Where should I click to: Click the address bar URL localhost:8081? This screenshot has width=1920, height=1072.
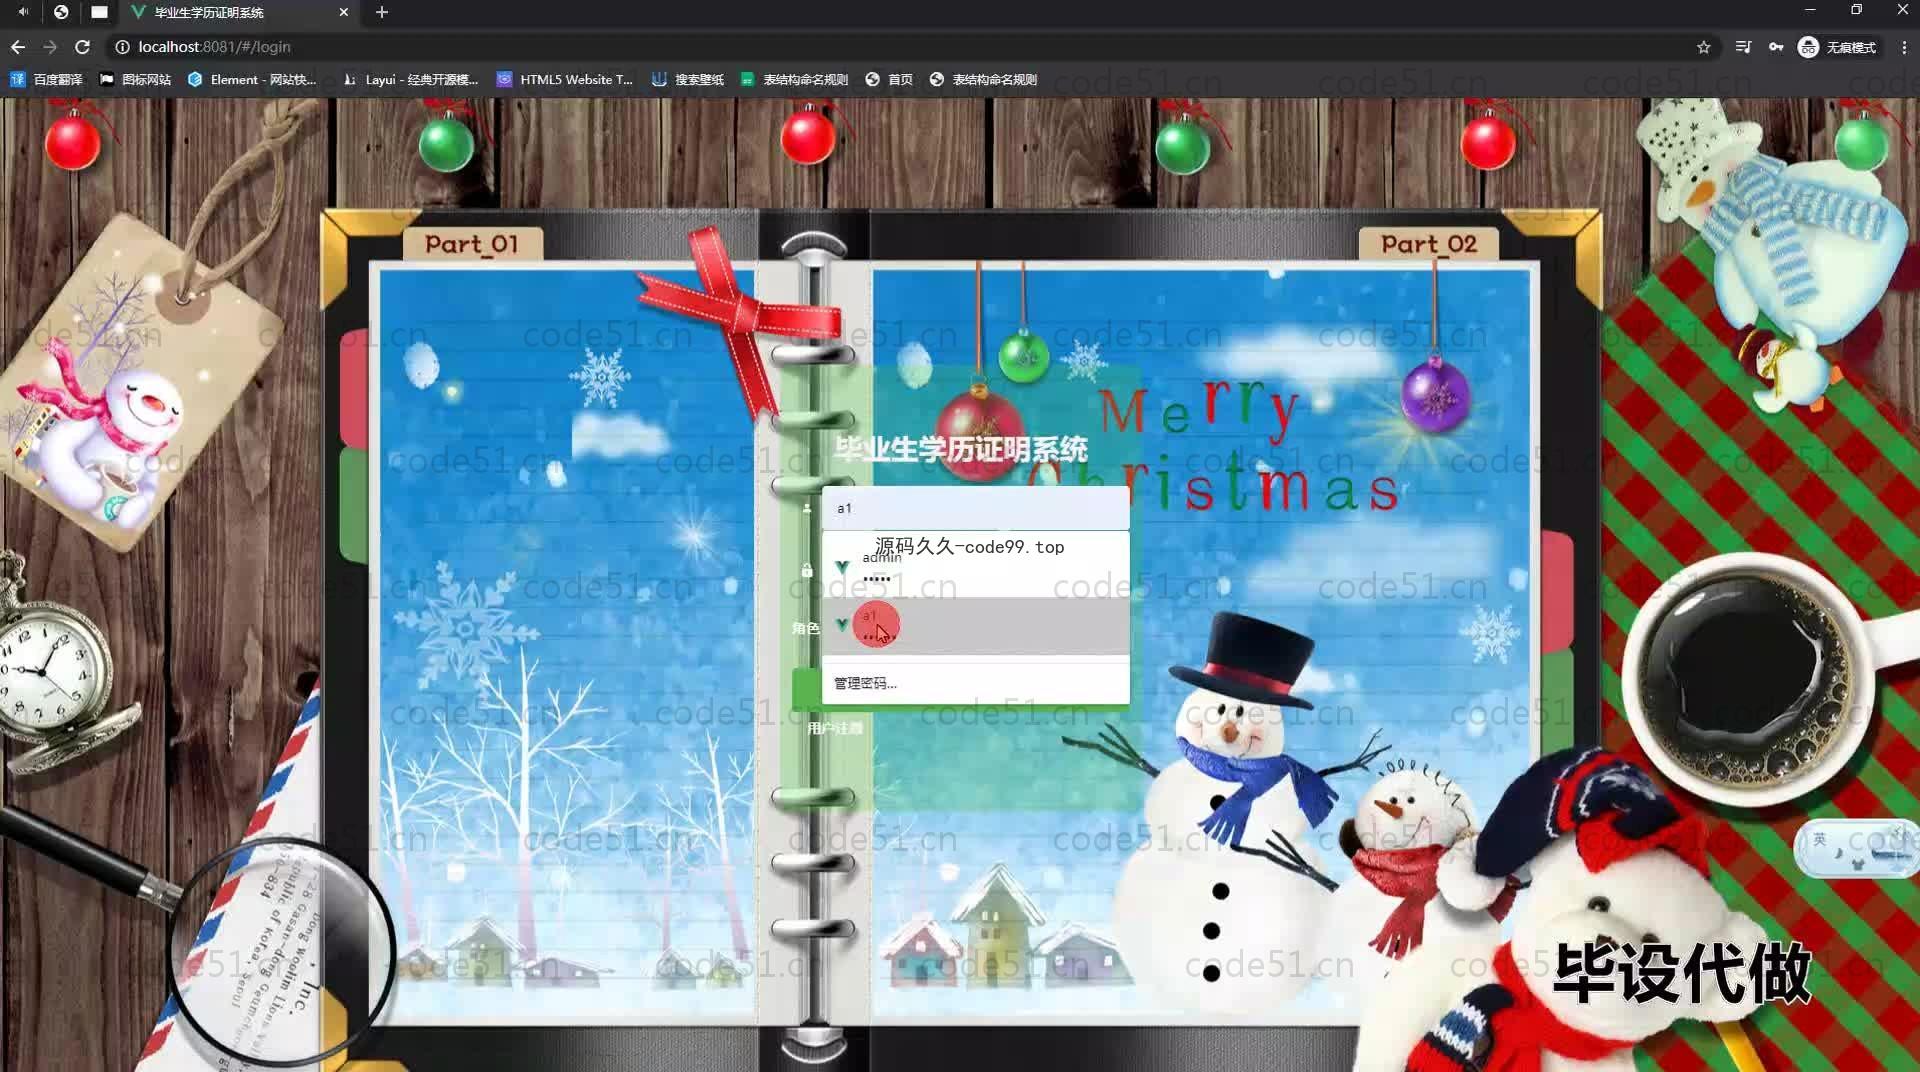click(214, 47)
